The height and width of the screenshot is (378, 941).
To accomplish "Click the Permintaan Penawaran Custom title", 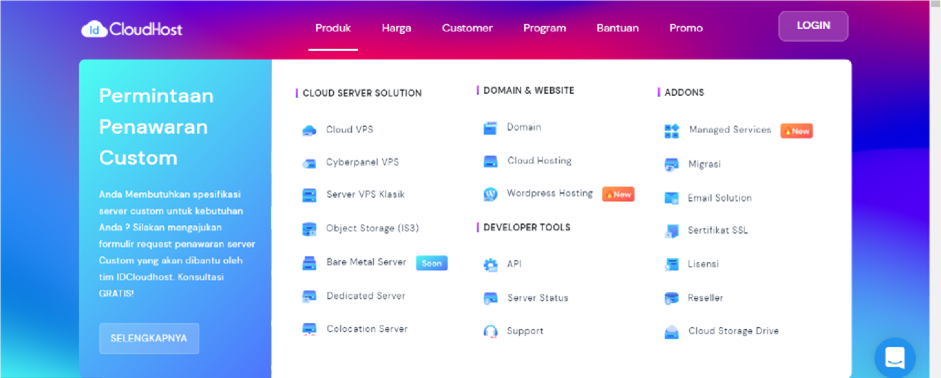I will click(157, 127).
